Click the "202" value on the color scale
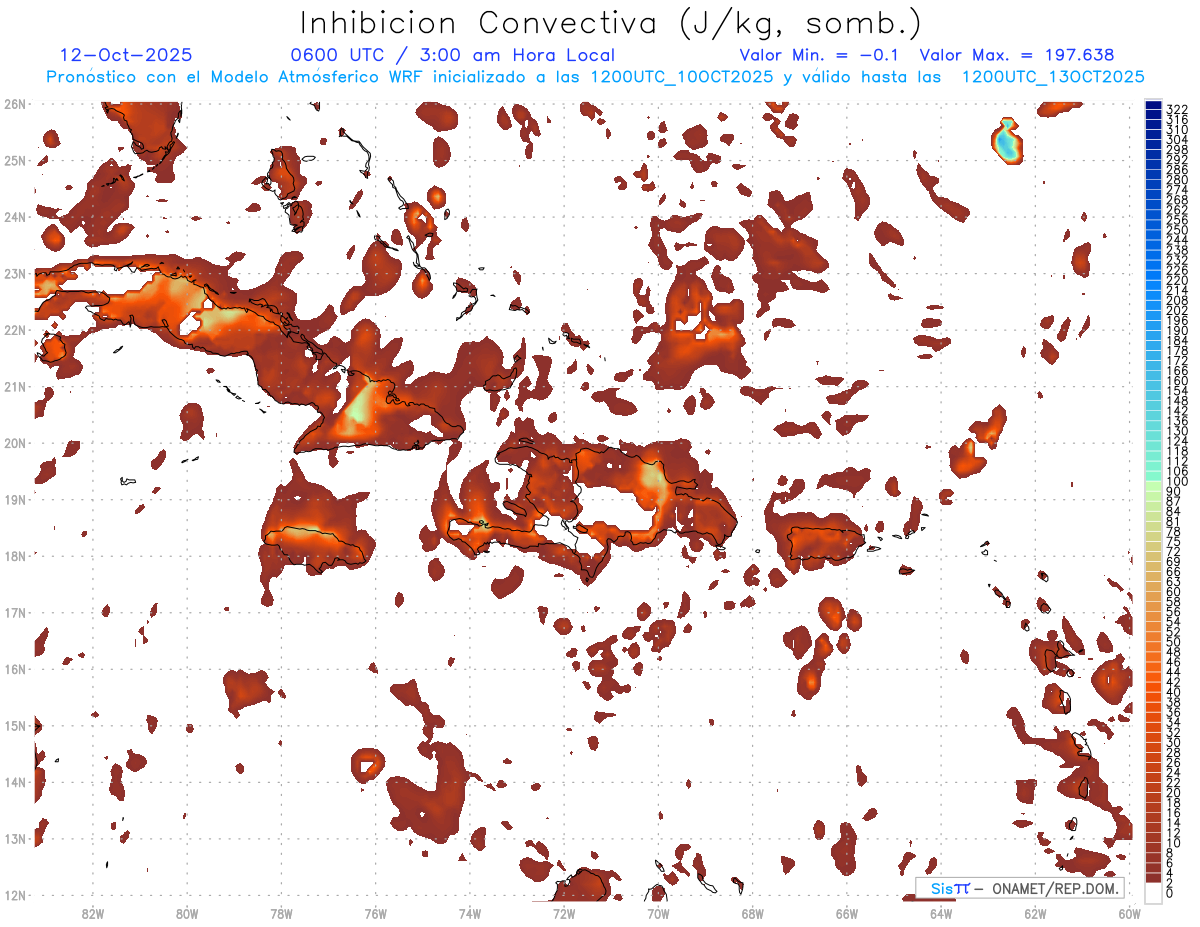The width and height of the screenshot is (1200, 927). pos(1176,310)
